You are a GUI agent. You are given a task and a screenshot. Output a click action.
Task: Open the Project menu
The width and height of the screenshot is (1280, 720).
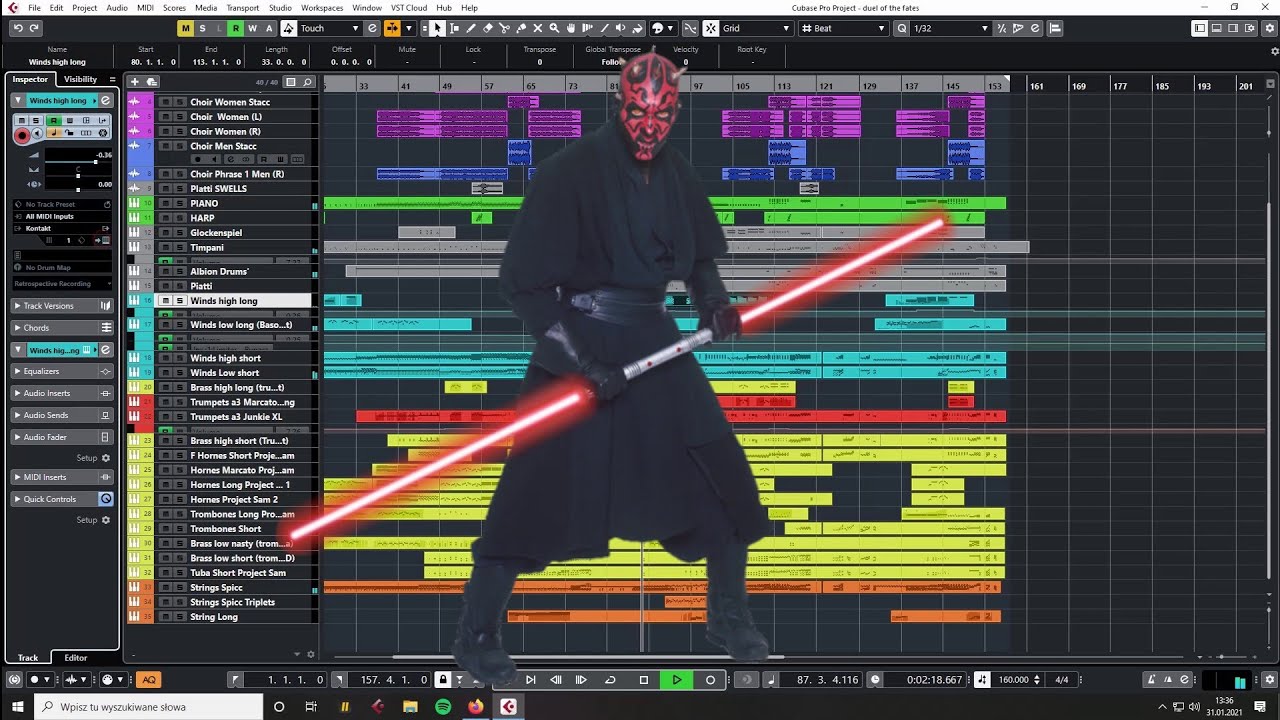click(x=85, y=7)
